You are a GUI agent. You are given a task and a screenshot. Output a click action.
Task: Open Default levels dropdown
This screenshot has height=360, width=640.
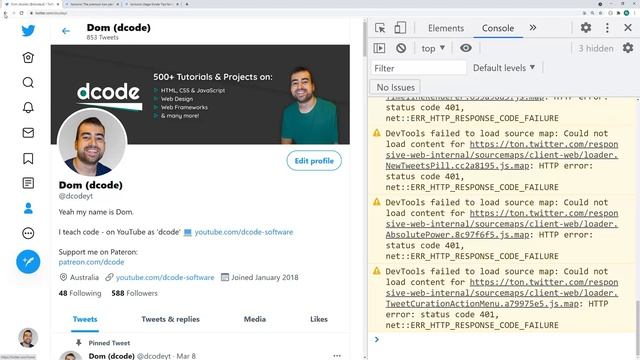pos(504,68)
